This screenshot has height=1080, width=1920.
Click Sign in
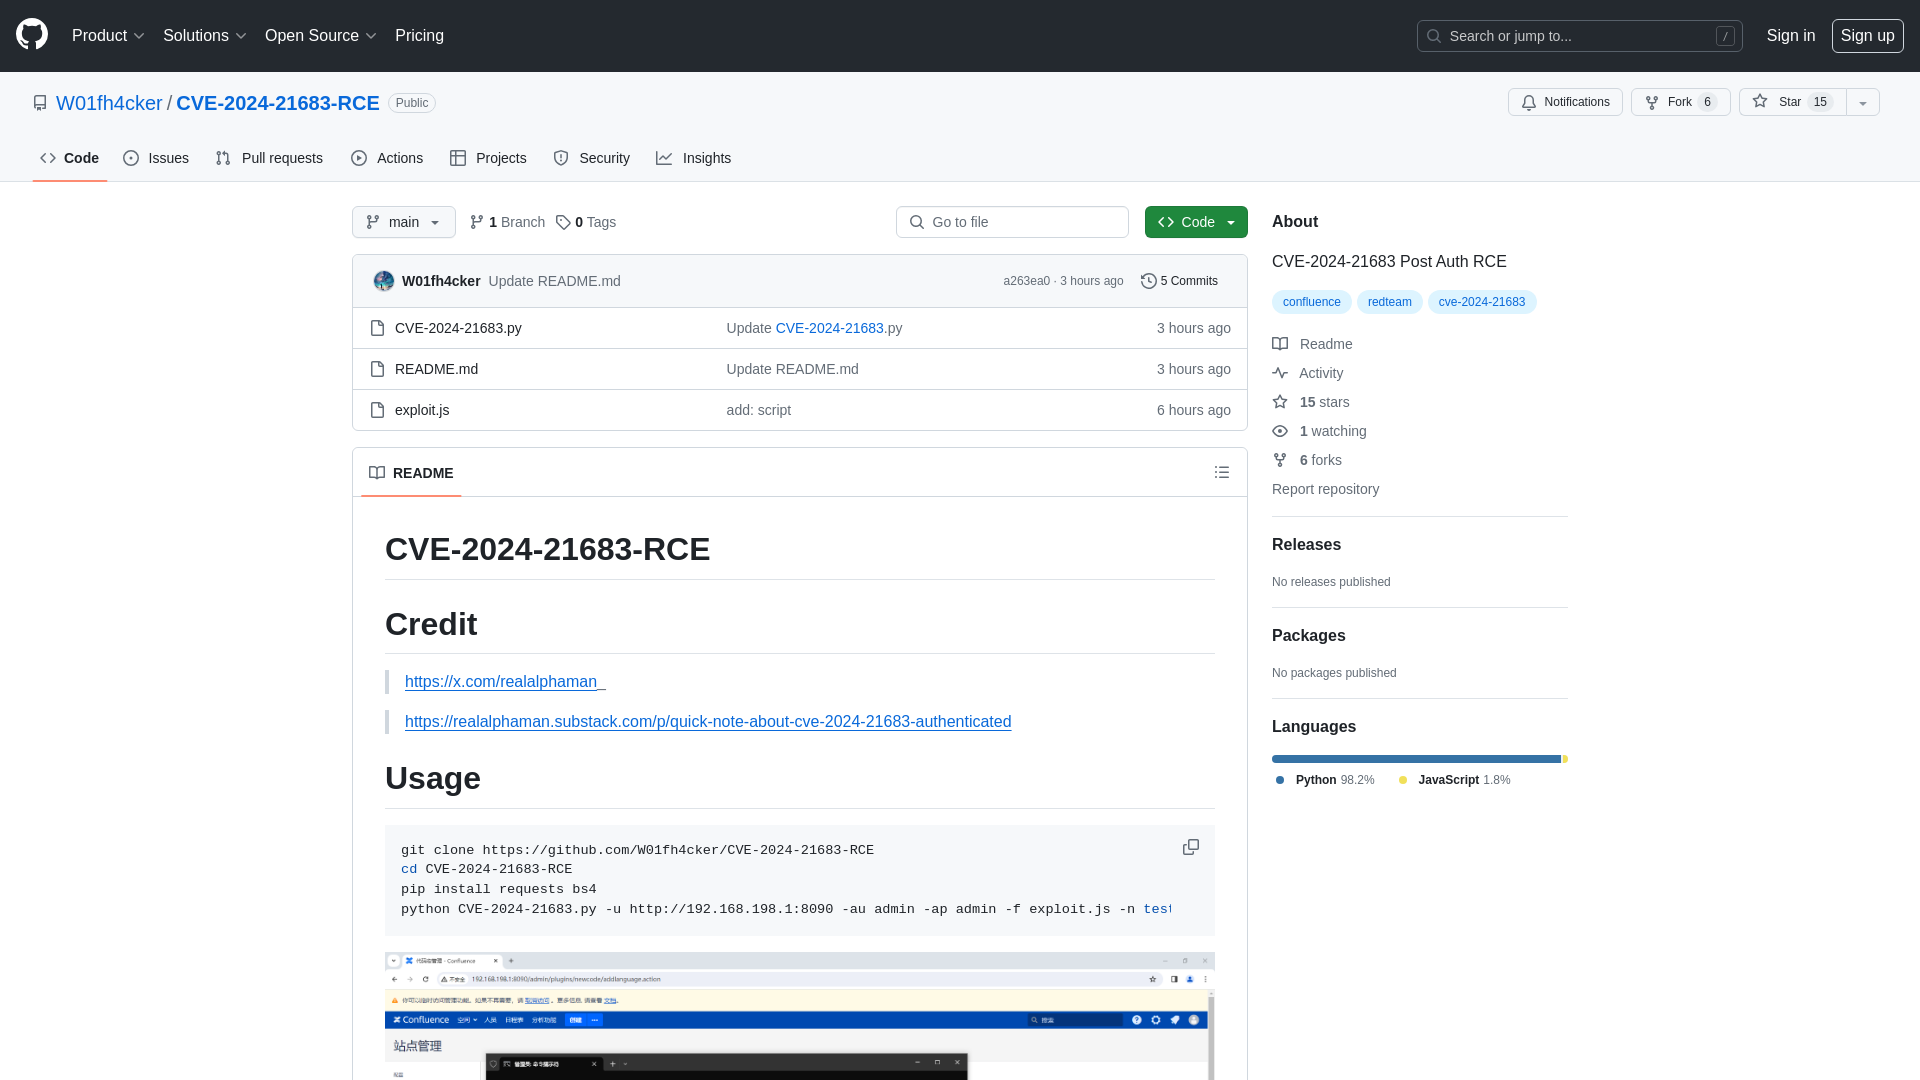pyautogui.click(x=1791, y=36)
